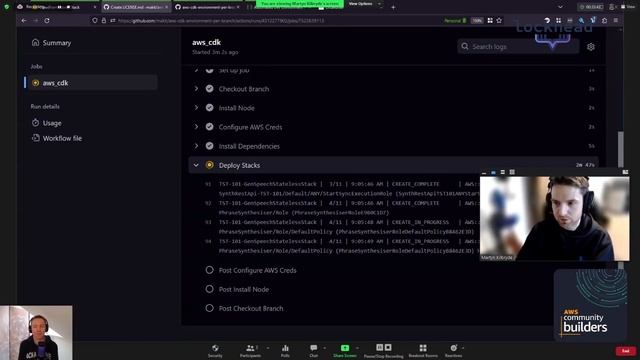Select the grid view icon in video panel
Image resolution: width=640 pixels, height=360 pixels.
(x=512, y=172)
